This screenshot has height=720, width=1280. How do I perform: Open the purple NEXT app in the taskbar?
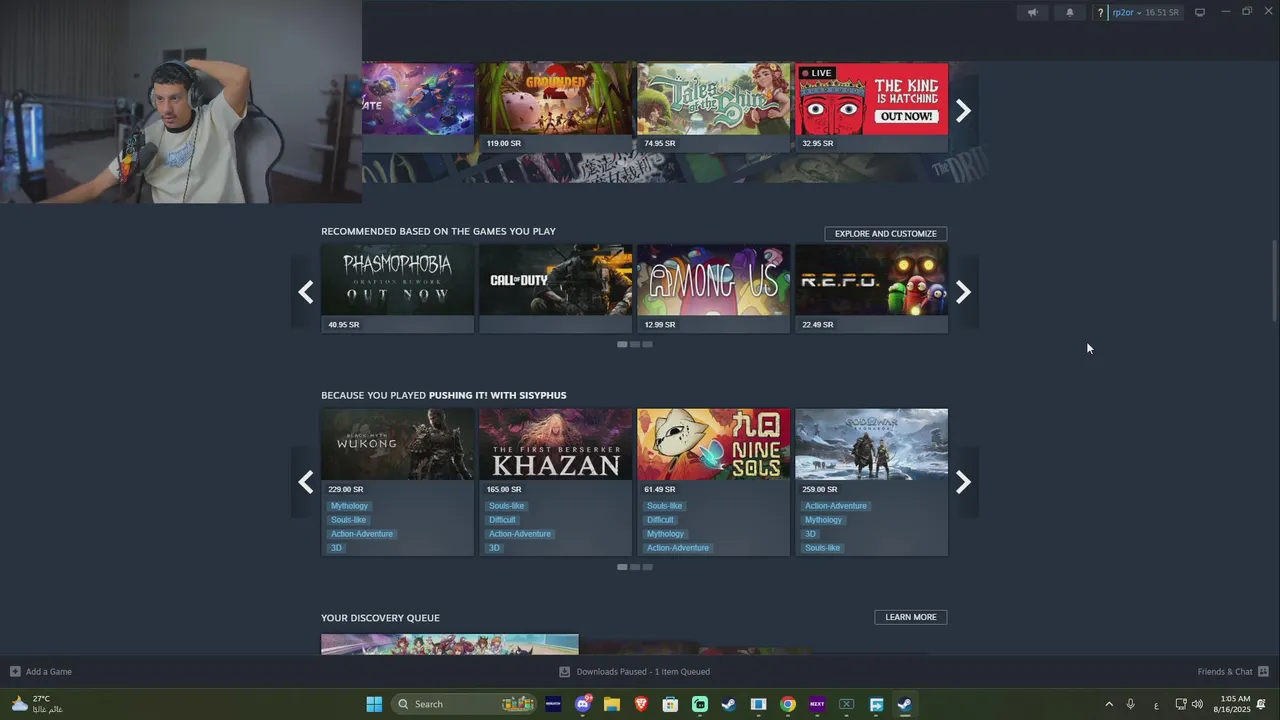[x=817, y=704]
